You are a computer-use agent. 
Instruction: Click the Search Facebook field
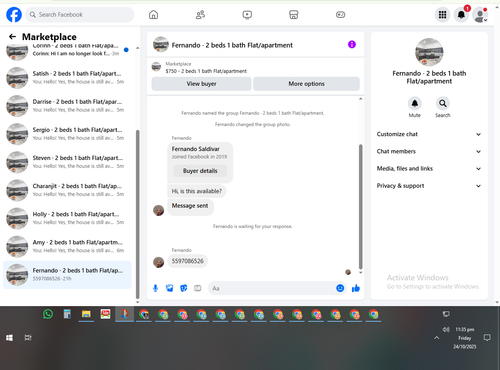(x=80, y=15)
